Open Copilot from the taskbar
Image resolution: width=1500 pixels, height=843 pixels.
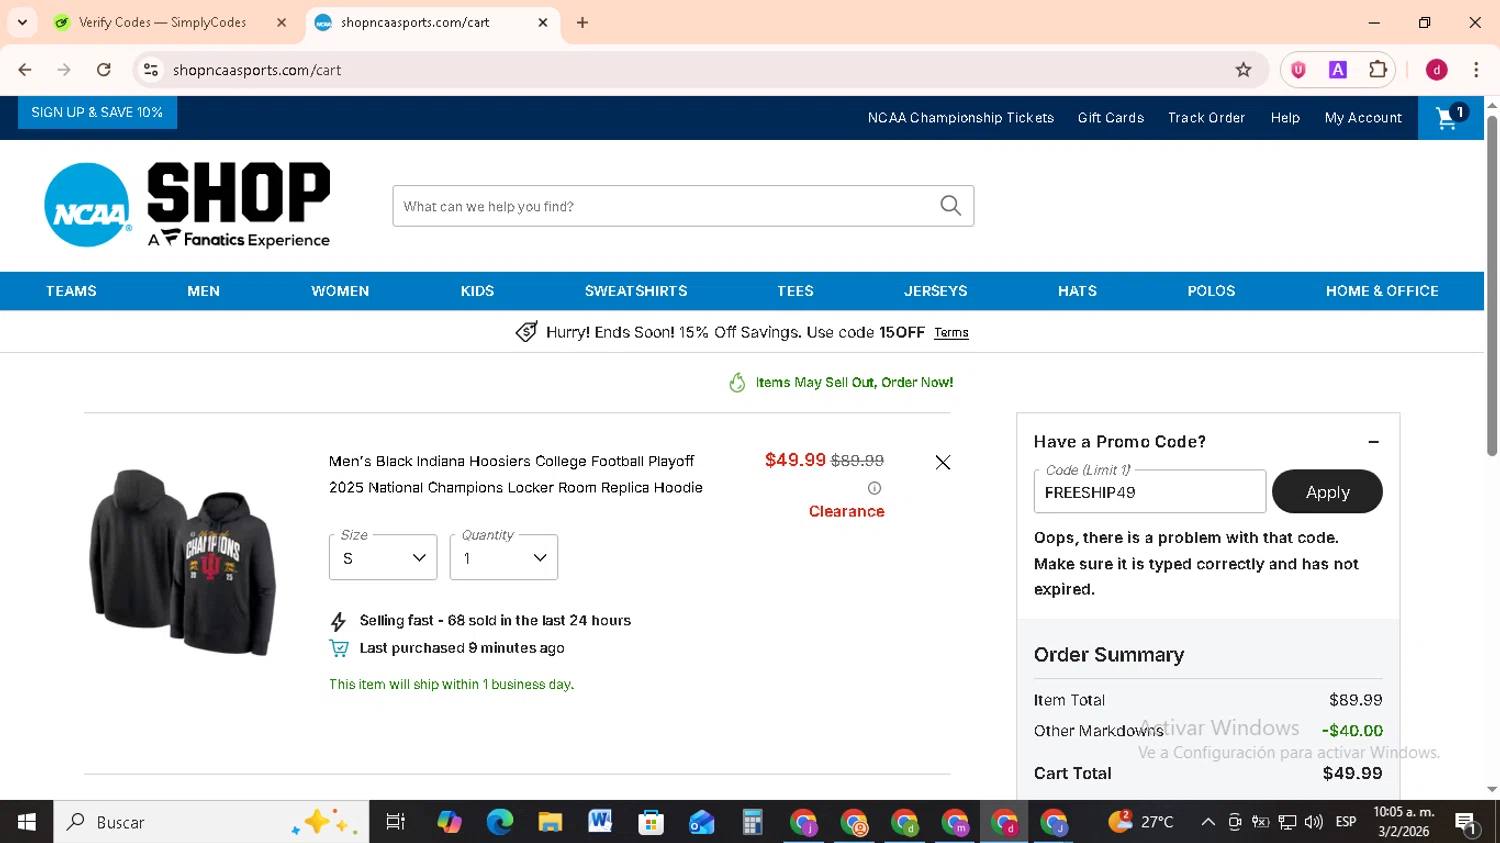(449, 822)
